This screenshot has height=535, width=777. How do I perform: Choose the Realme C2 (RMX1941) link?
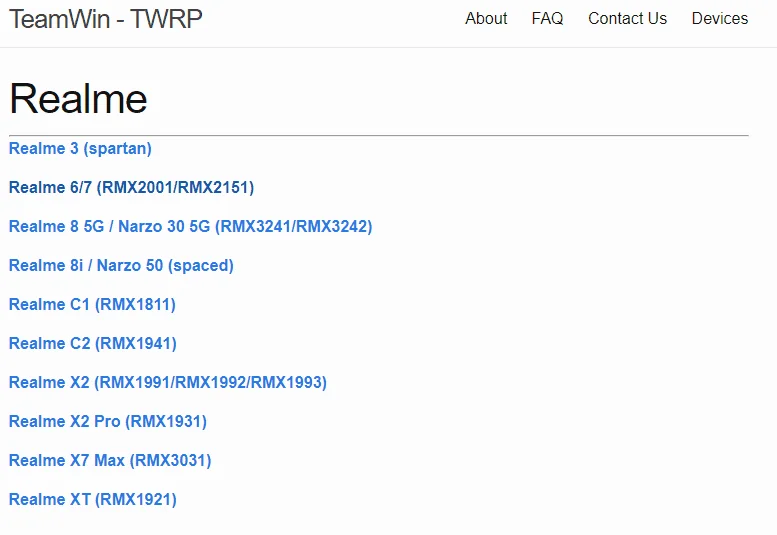[93, 343]
